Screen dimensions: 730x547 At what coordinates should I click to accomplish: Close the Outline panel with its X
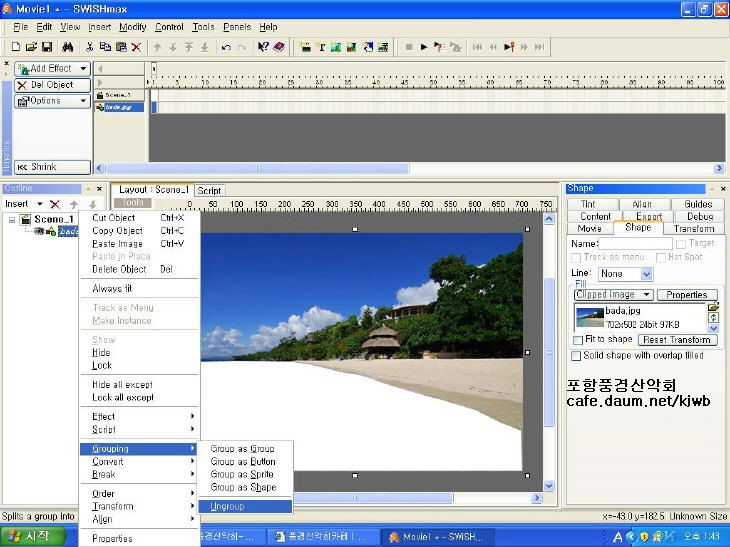(99, 189)
